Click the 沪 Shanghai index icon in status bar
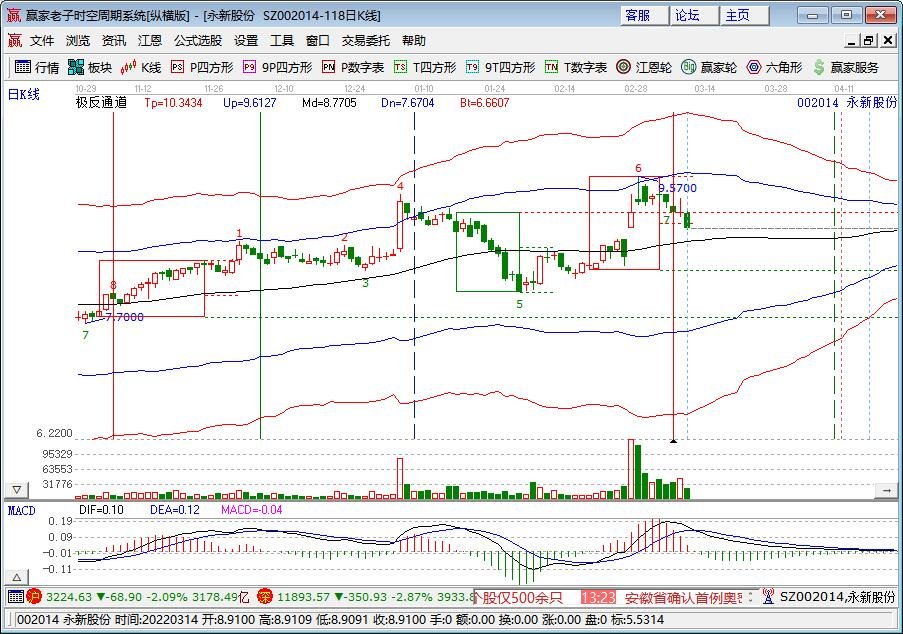Image resolution: width=903 pixels, height=634 pixels. [34, 597]
